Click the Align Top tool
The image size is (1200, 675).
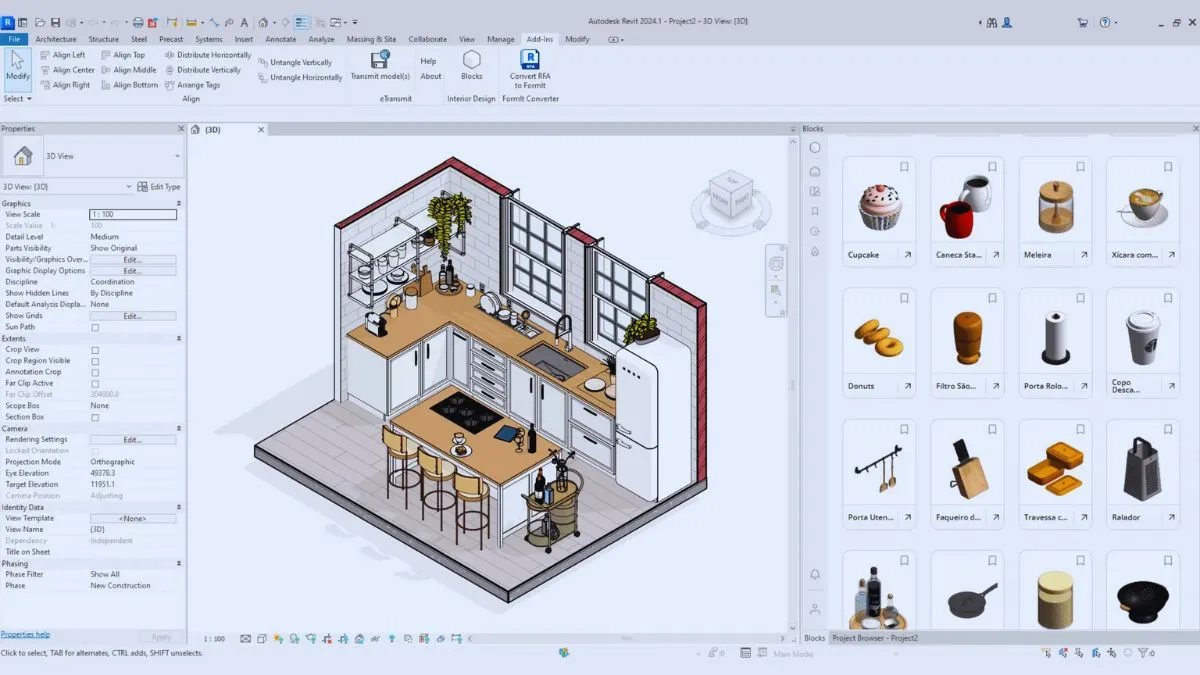[122, 55]
